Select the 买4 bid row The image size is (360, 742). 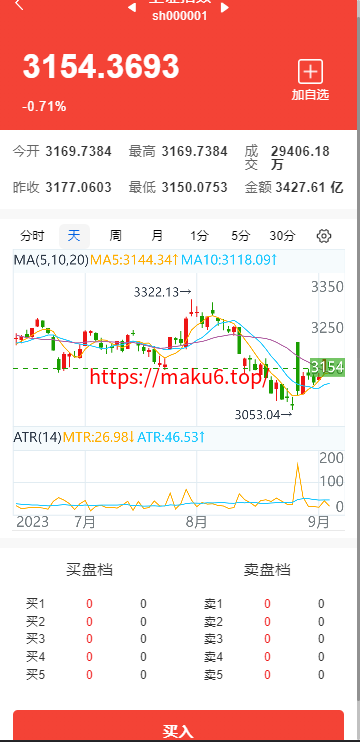coord(89,657)
